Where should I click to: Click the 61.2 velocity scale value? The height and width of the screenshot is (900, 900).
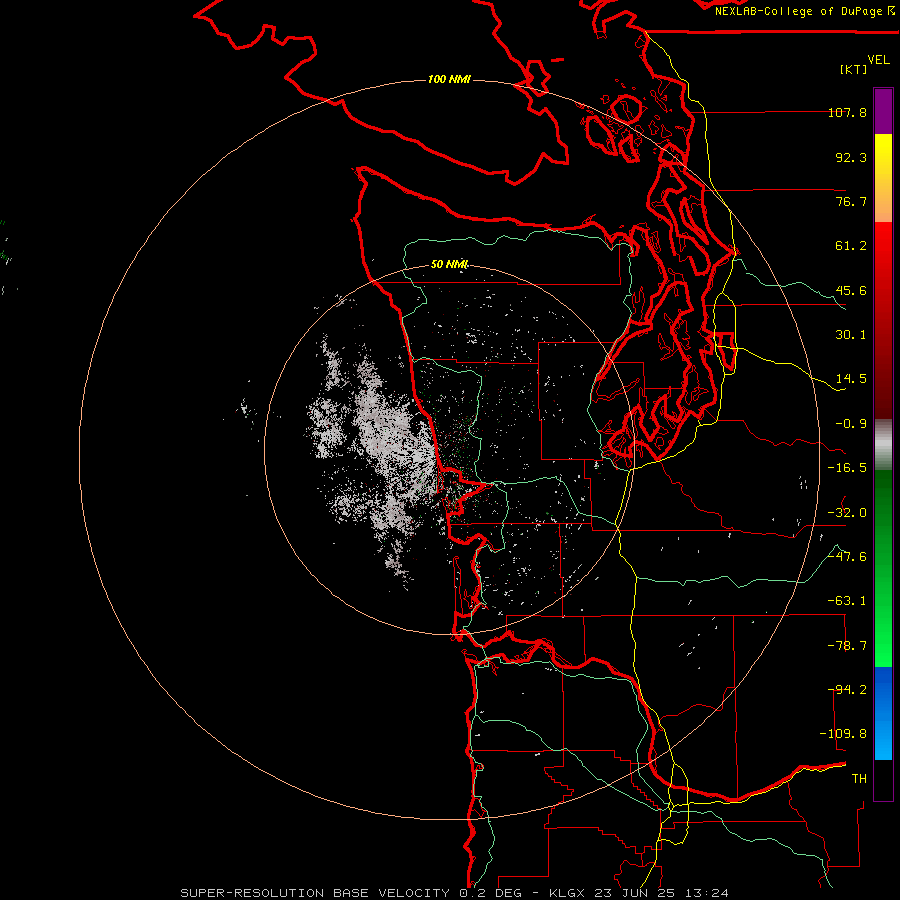coord(851,246)
